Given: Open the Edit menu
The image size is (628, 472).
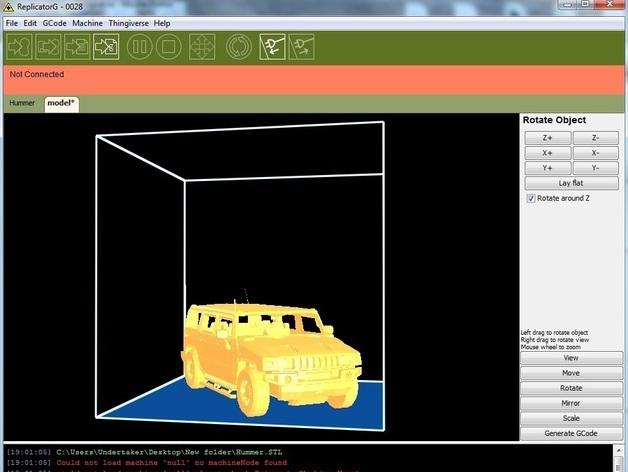Looking at the screenshot, I should [30, 23].
